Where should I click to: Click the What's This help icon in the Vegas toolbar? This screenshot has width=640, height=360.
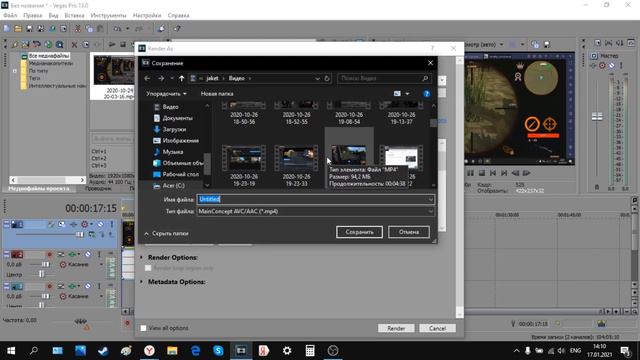coord(177,29)
